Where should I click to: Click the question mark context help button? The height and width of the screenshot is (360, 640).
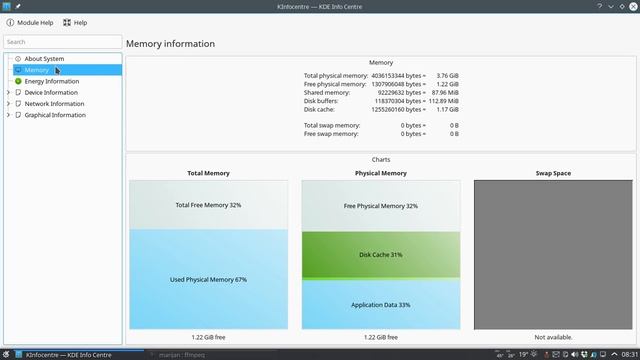(600, 6)
